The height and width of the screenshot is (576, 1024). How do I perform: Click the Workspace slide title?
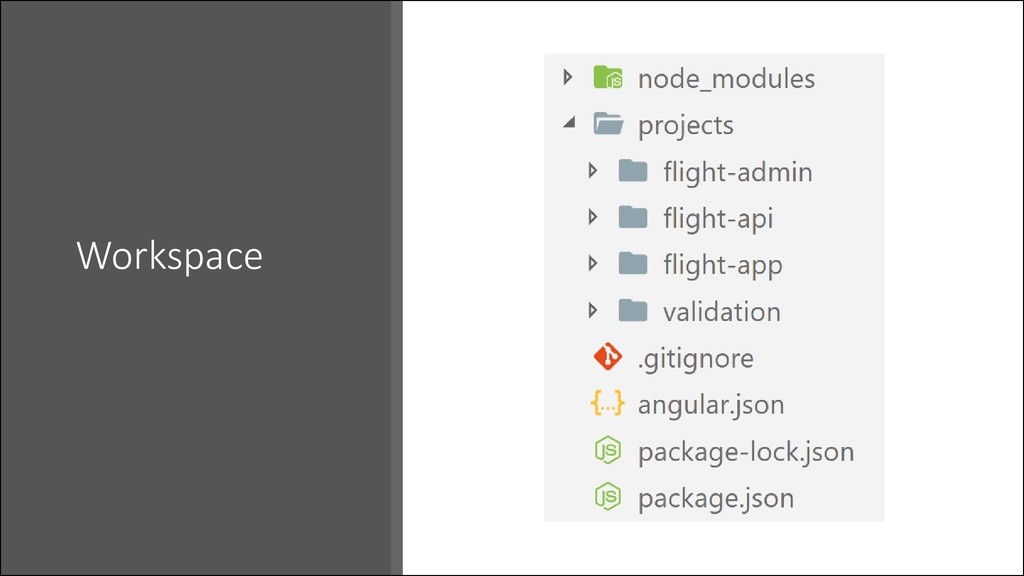(x=169, y=256)
